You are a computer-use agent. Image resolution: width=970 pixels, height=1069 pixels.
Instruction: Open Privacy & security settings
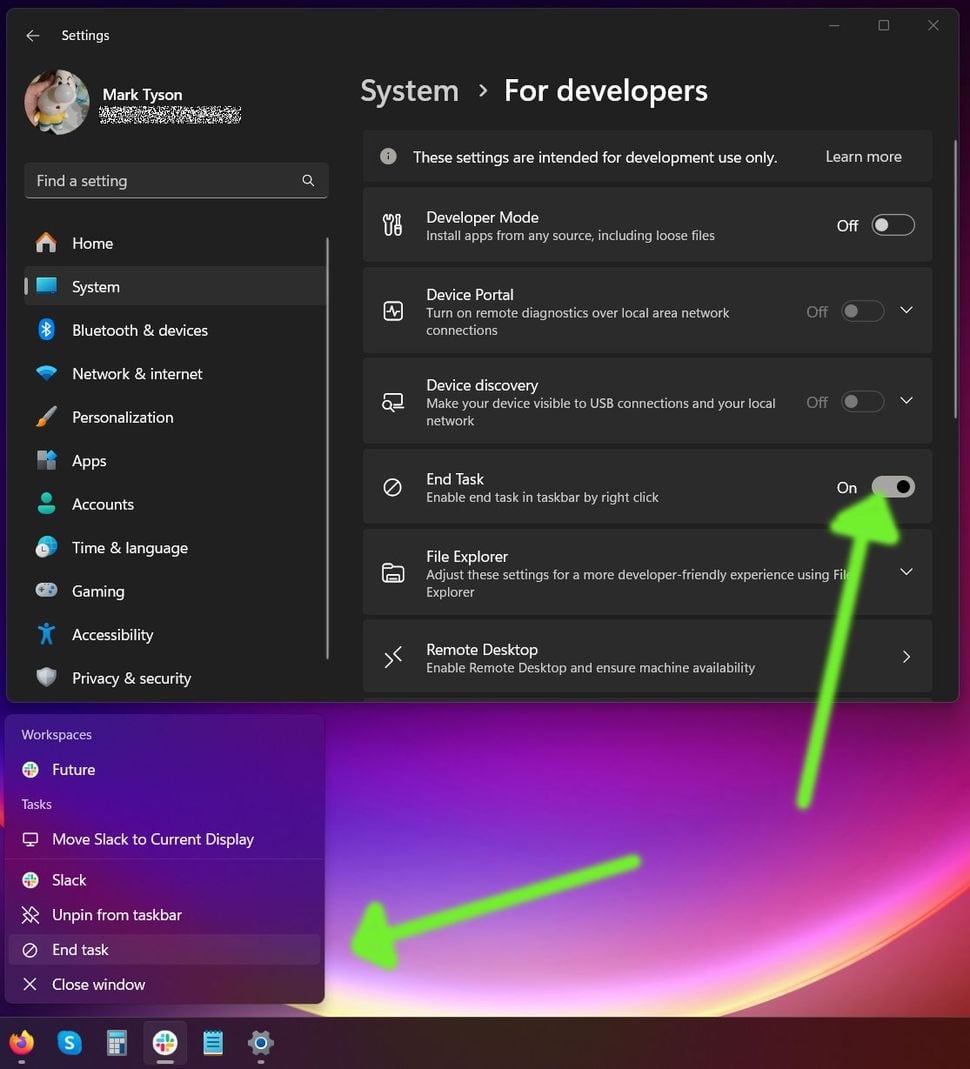point(131,678)
